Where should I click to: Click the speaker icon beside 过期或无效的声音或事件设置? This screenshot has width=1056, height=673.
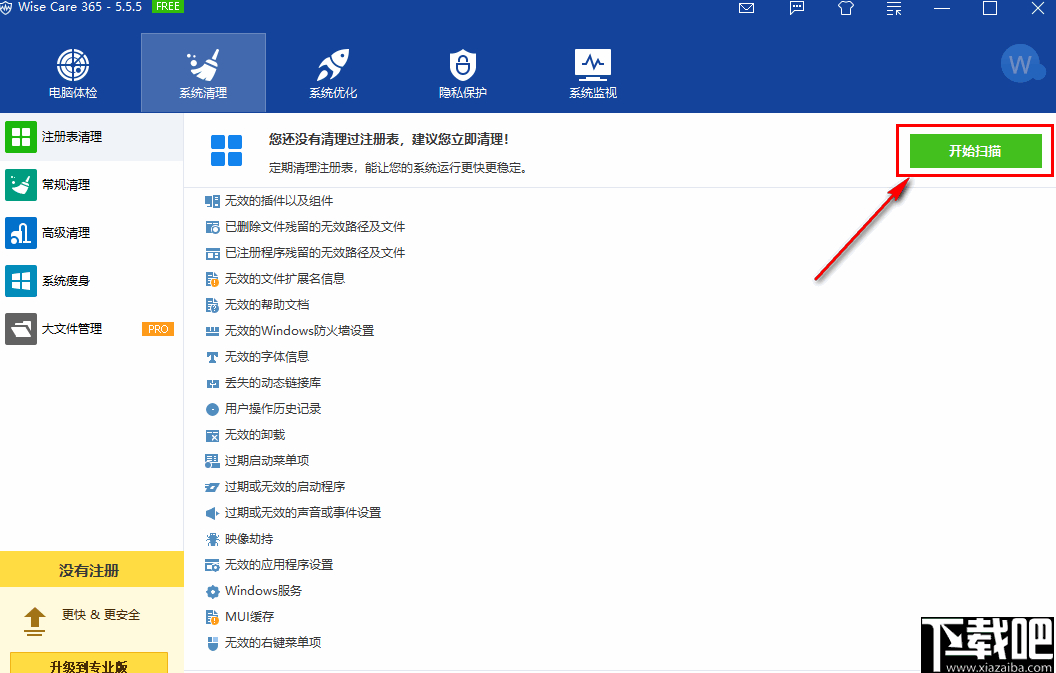click(x=212, y=513)
